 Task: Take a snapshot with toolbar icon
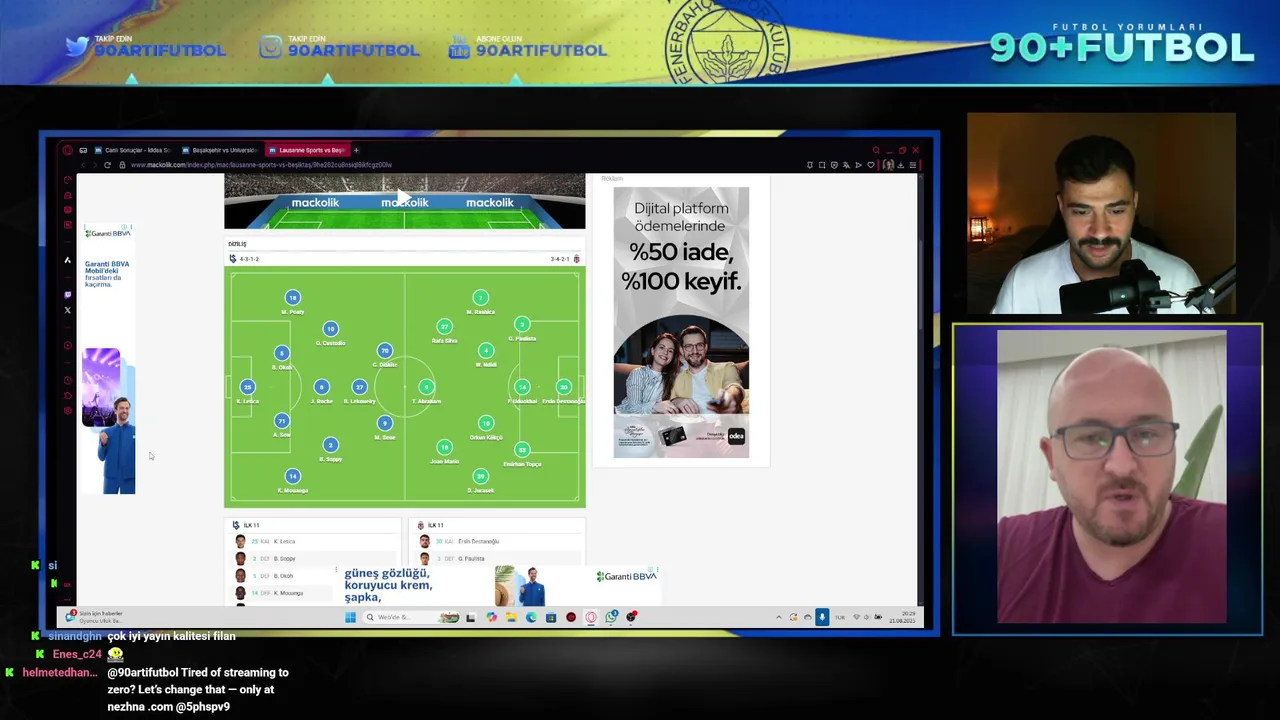point(822,165)
